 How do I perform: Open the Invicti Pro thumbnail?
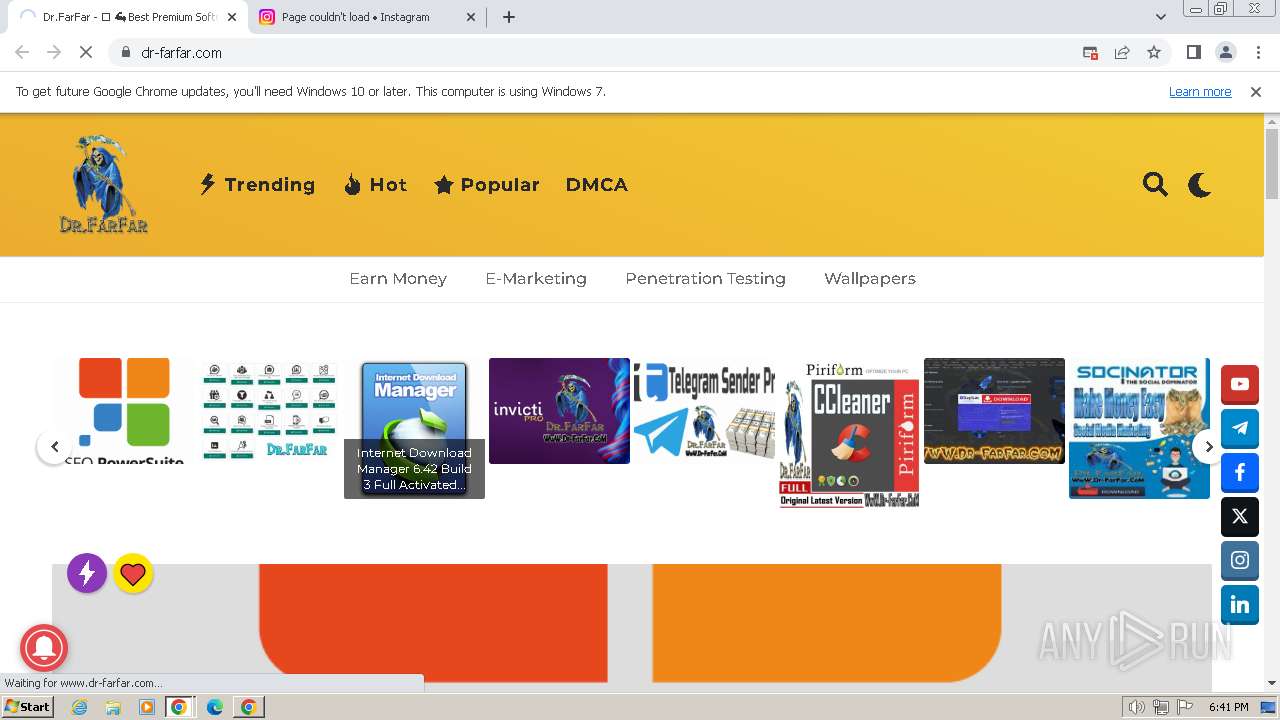pos(559,410)
